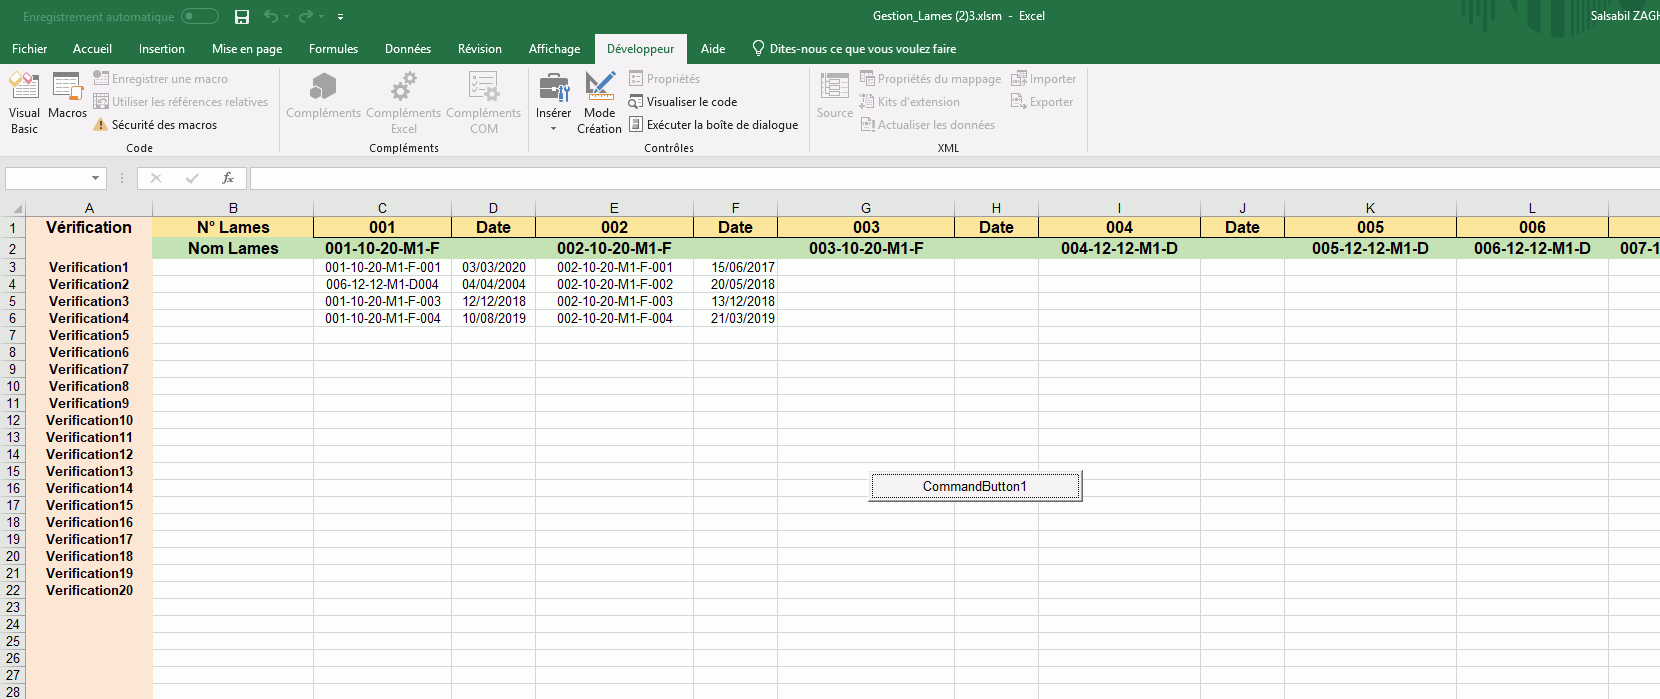
Task: Click Visualiser le code icon
Action: click(x=636, y=102)
